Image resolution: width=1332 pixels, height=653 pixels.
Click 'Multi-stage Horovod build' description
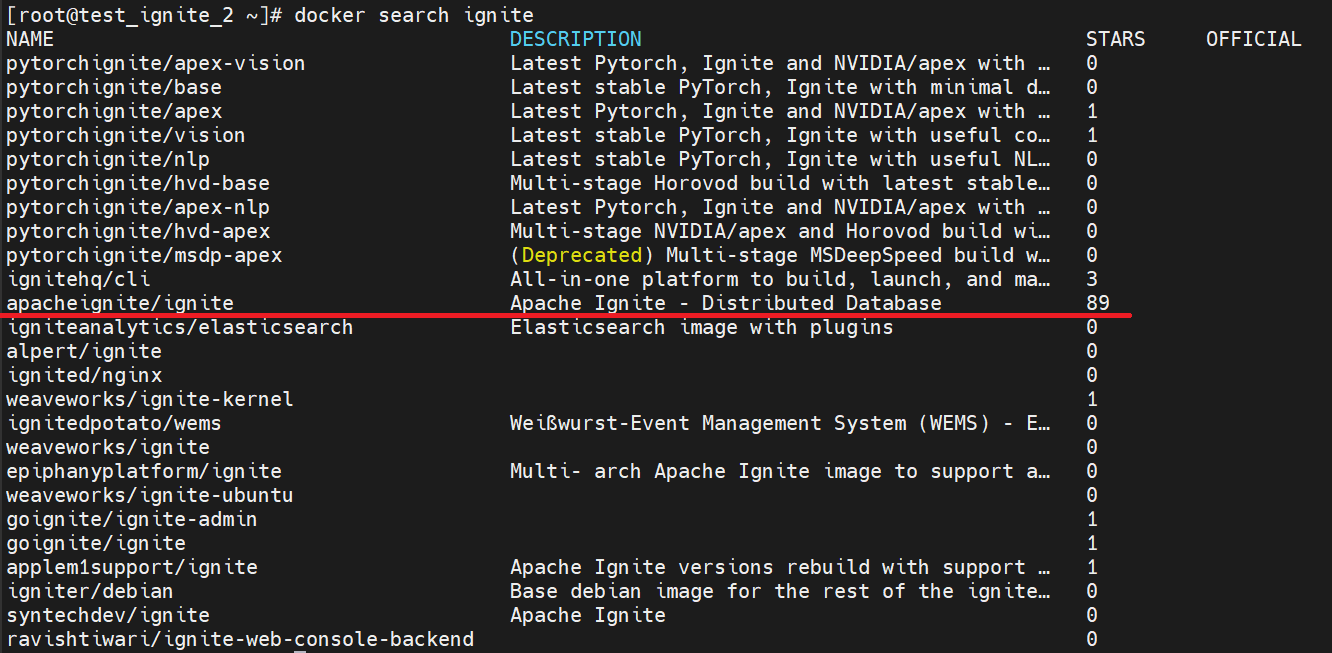(x=781, y=183)
